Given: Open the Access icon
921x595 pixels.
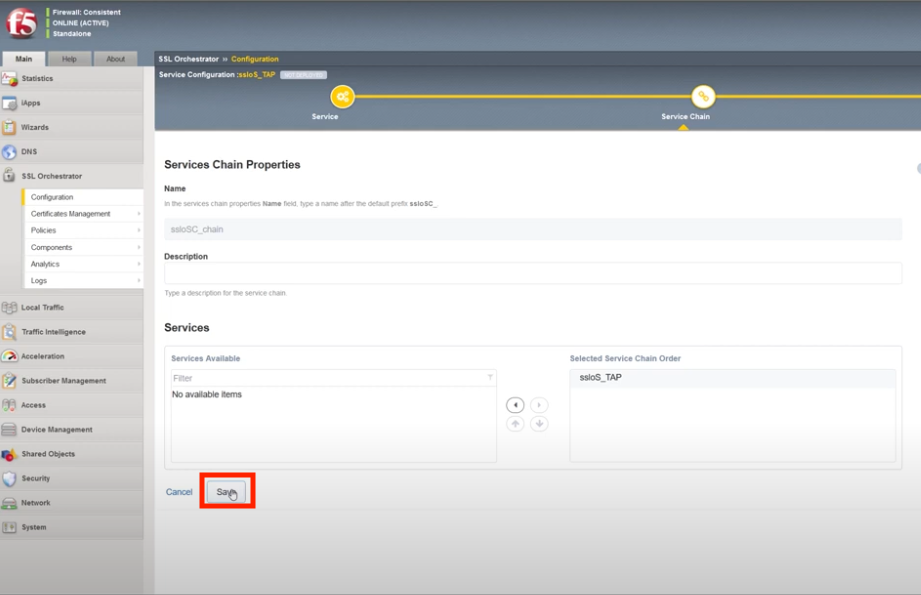Looking at the screenshot, I should 9,405.
